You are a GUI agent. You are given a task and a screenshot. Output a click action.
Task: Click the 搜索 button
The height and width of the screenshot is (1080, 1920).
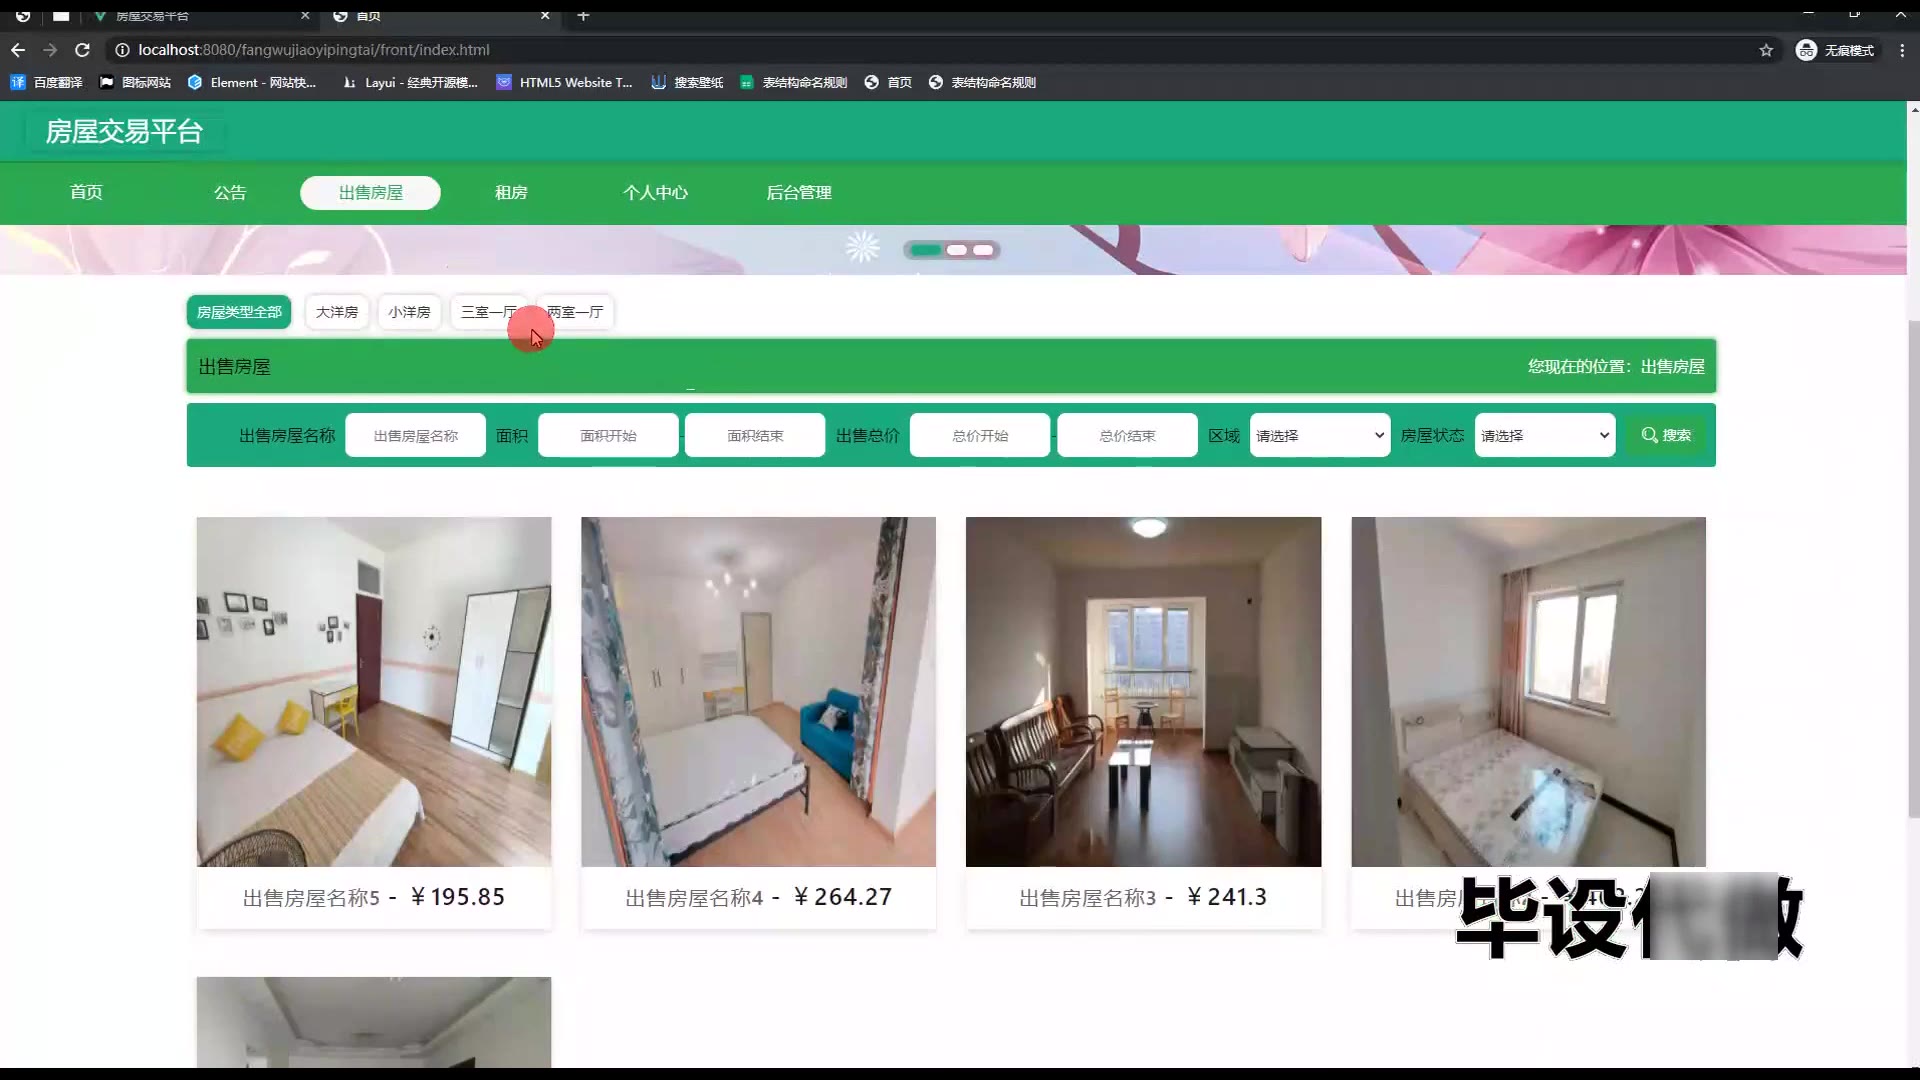click(x=1666, y=435)
